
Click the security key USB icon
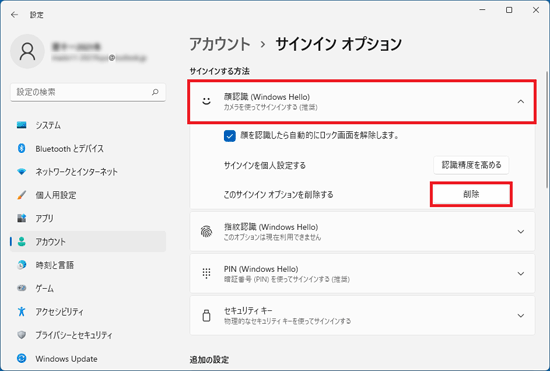[207, 315]
